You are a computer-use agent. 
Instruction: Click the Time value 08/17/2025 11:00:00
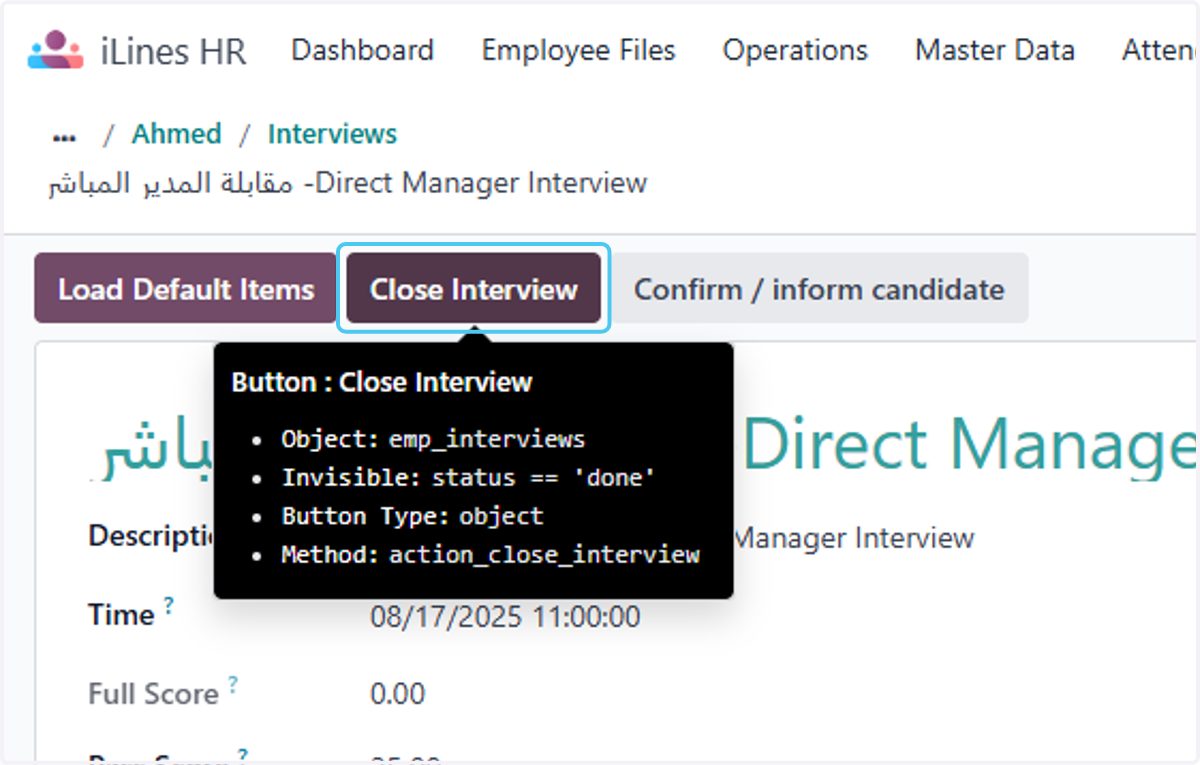(505, 616)
